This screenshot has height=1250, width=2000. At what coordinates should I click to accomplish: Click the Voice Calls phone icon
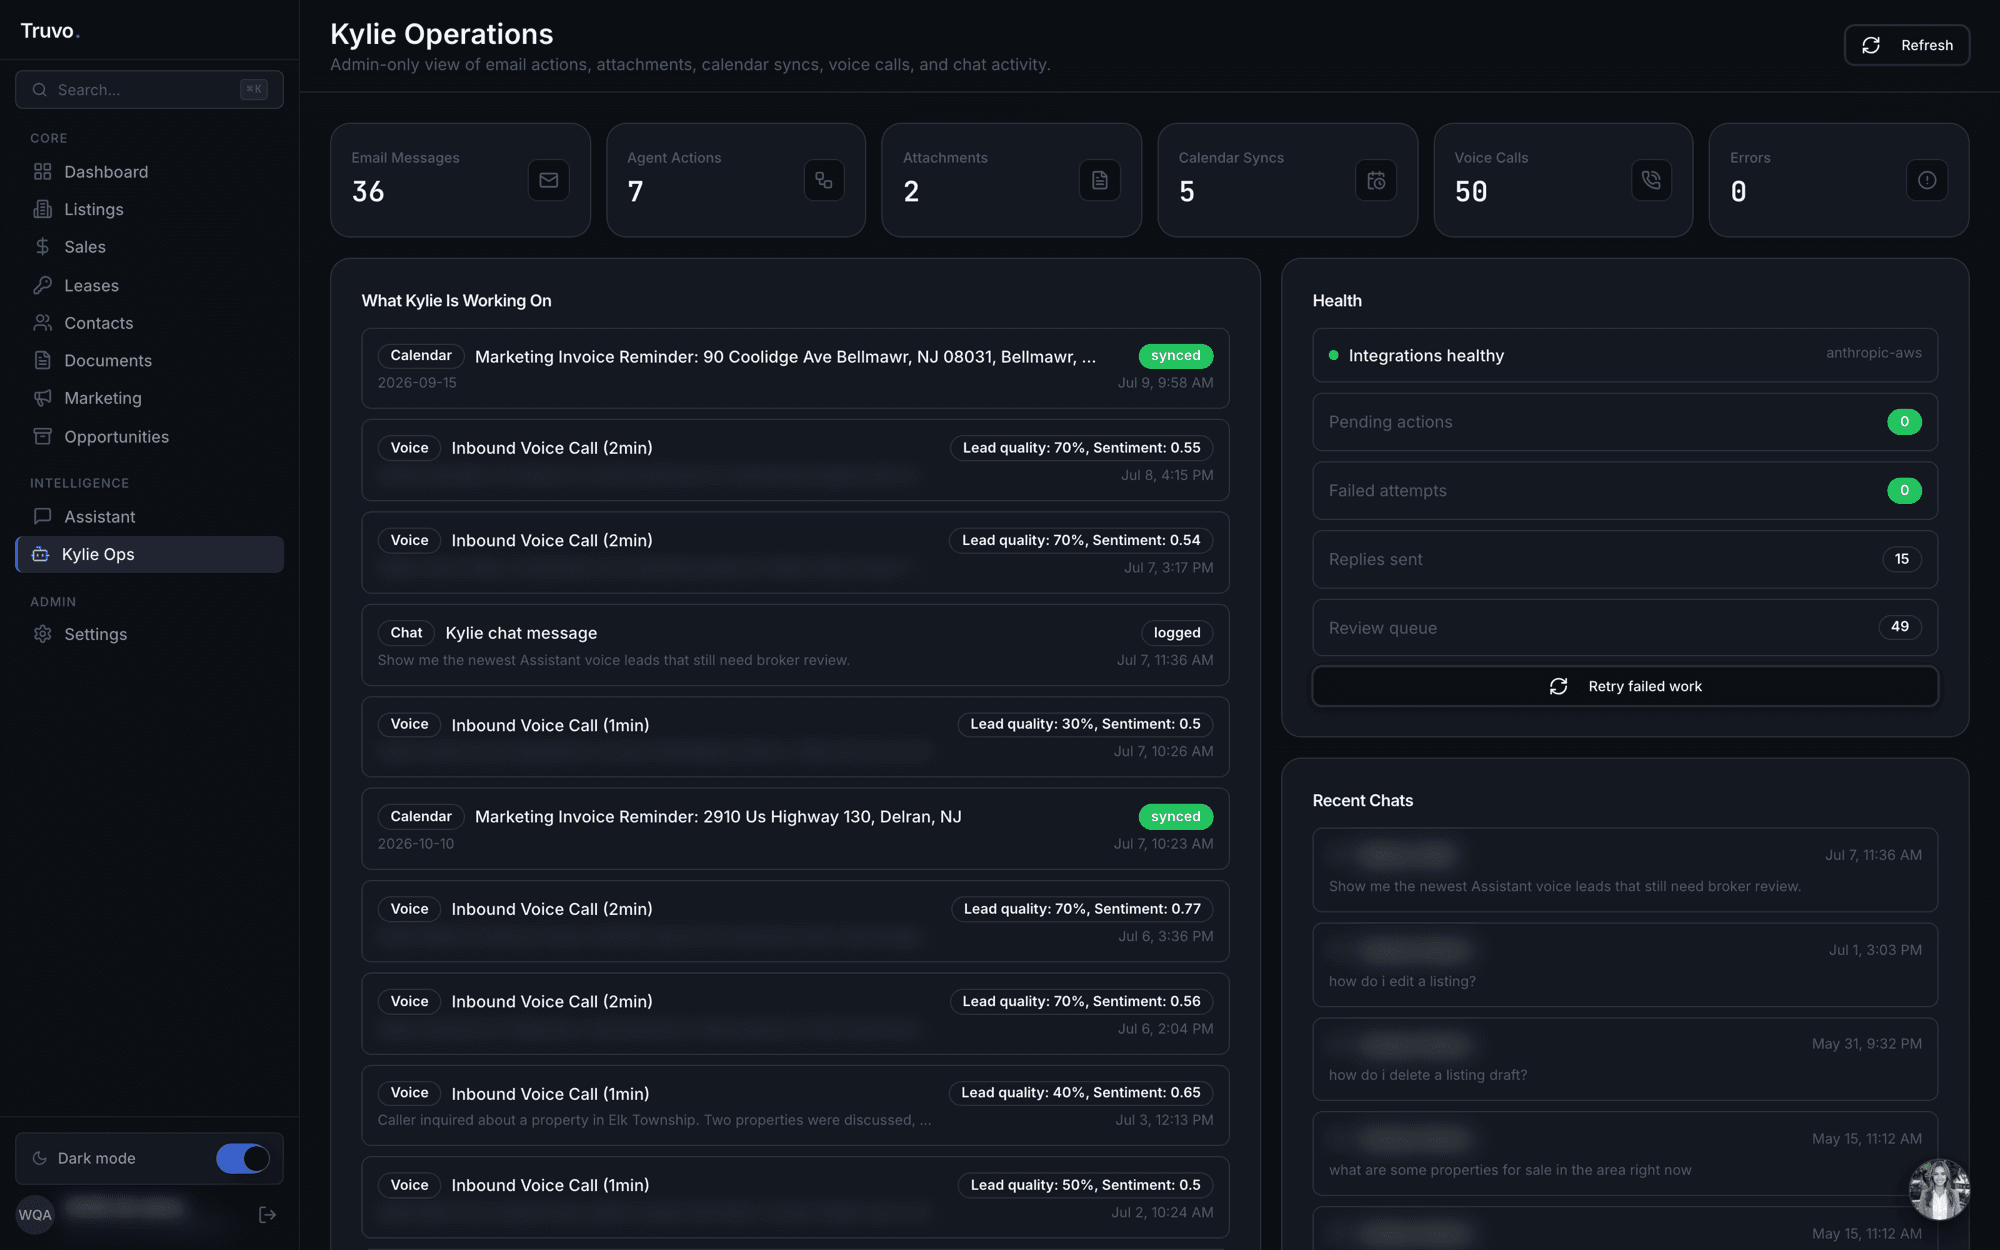(x=1651, y=180)
